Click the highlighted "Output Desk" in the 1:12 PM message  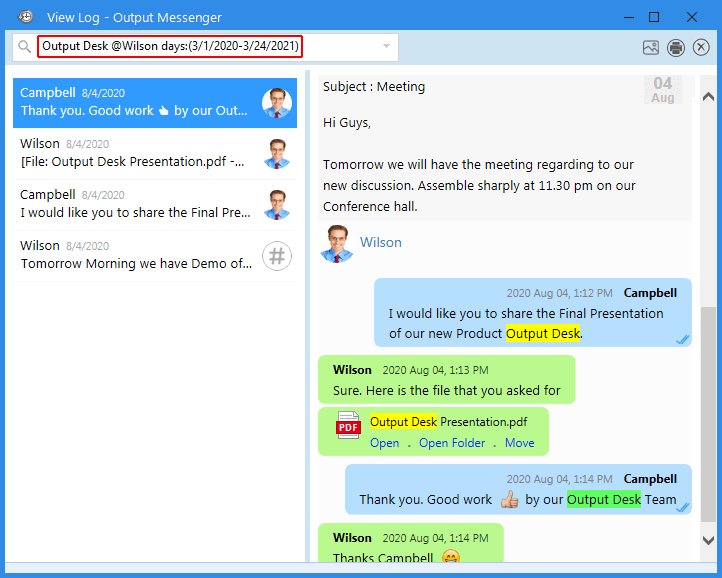543,333
